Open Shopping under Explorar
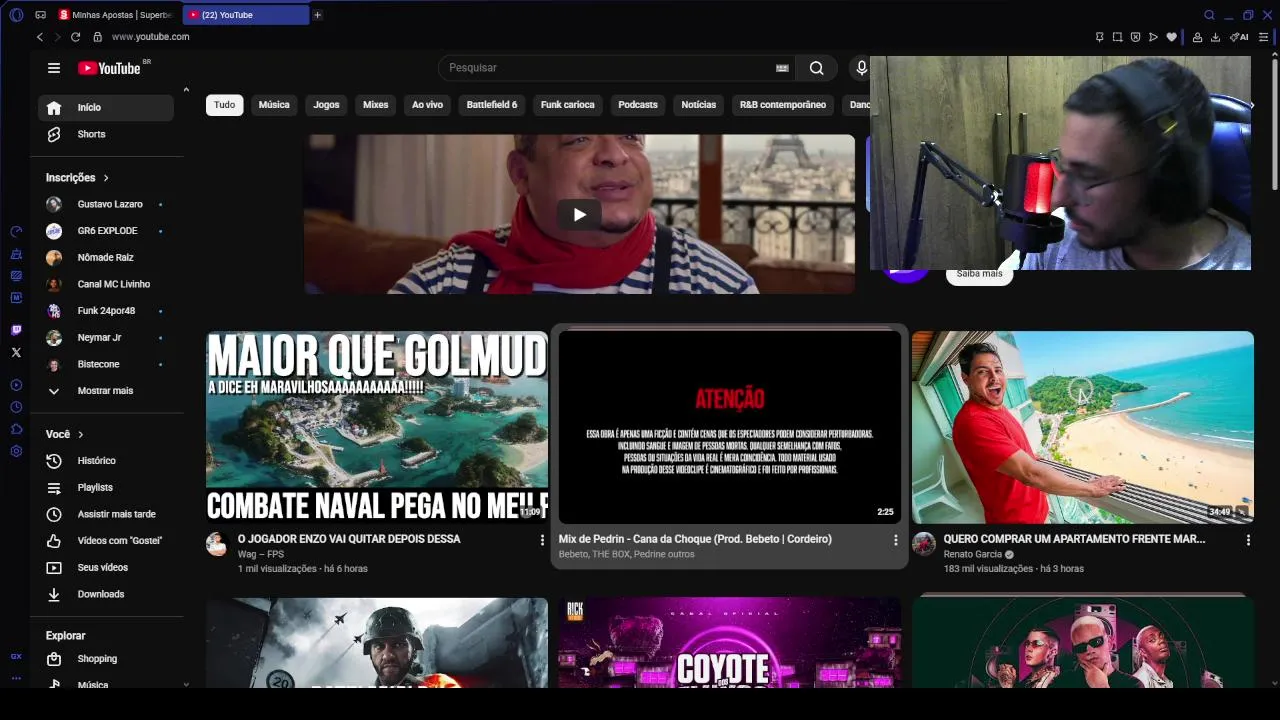 pyautogui.click(x=106, y=659)
